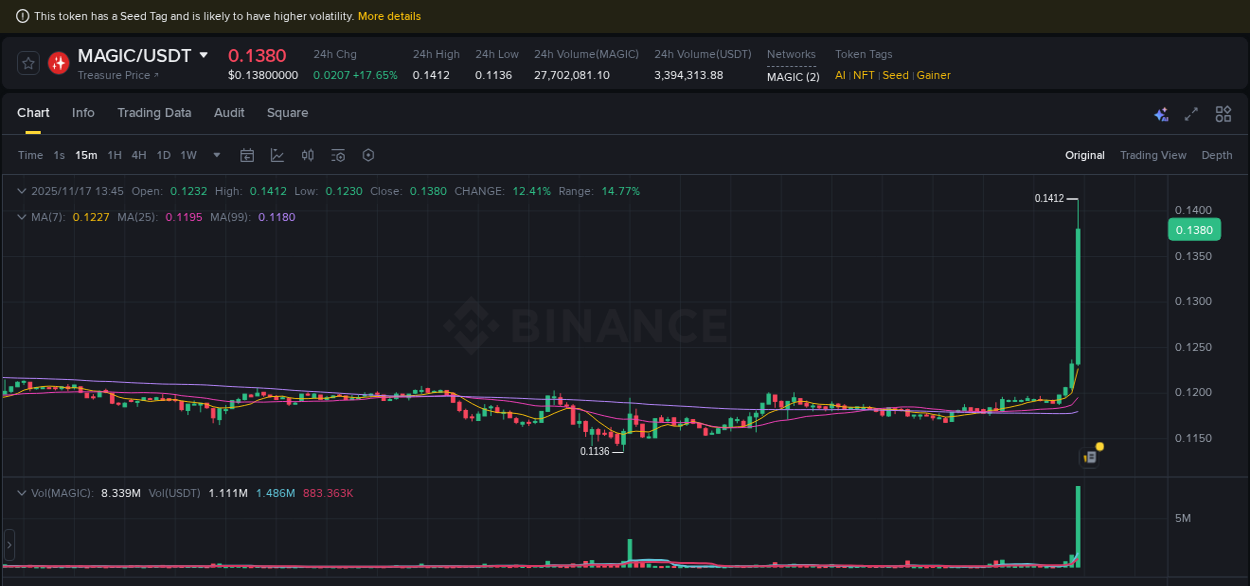Click the green 0.1380 price label

[x=1194, y=229]
